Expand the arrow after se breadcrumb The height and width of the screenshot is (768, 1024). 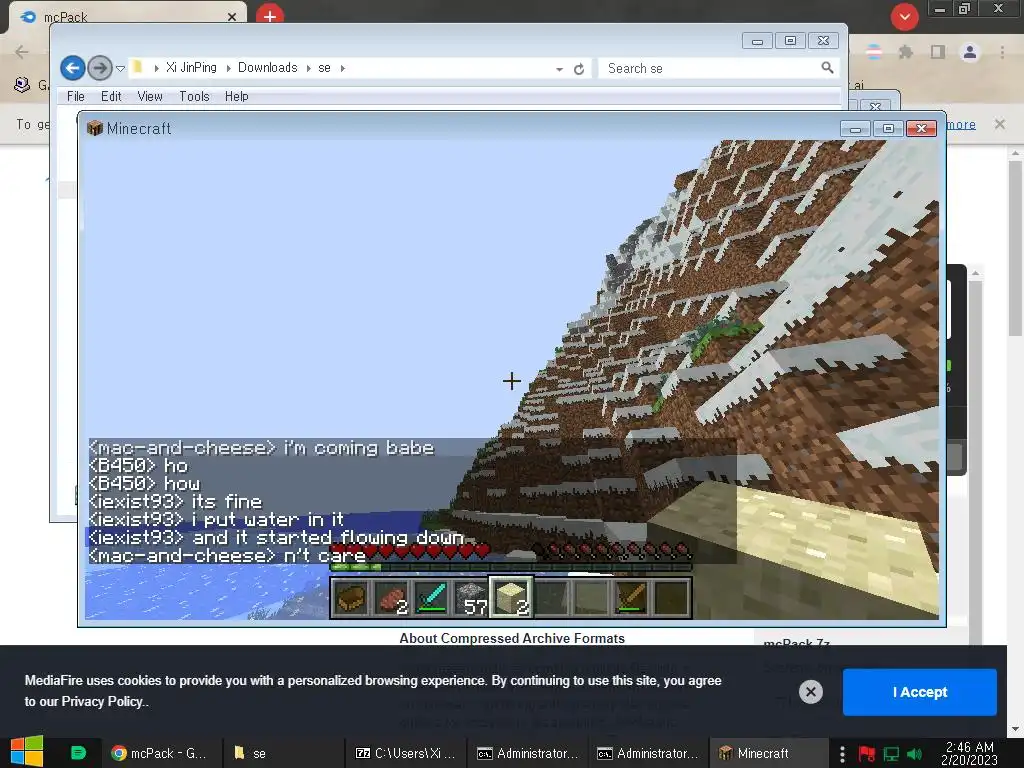[x=342, y=68]
